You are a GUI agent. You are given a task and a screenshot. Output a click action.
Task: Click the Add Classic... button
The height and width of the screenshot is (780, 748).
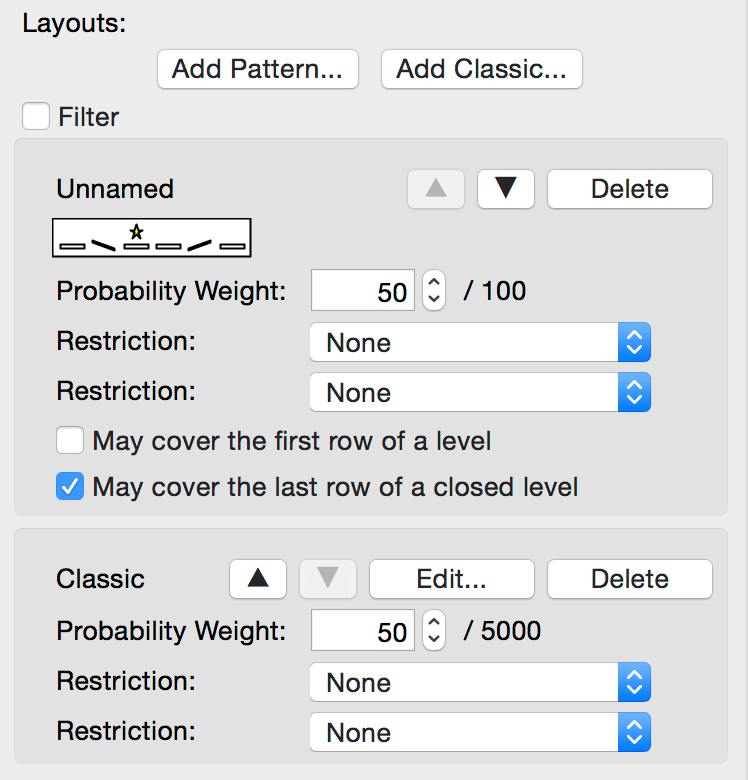(481, 69)
